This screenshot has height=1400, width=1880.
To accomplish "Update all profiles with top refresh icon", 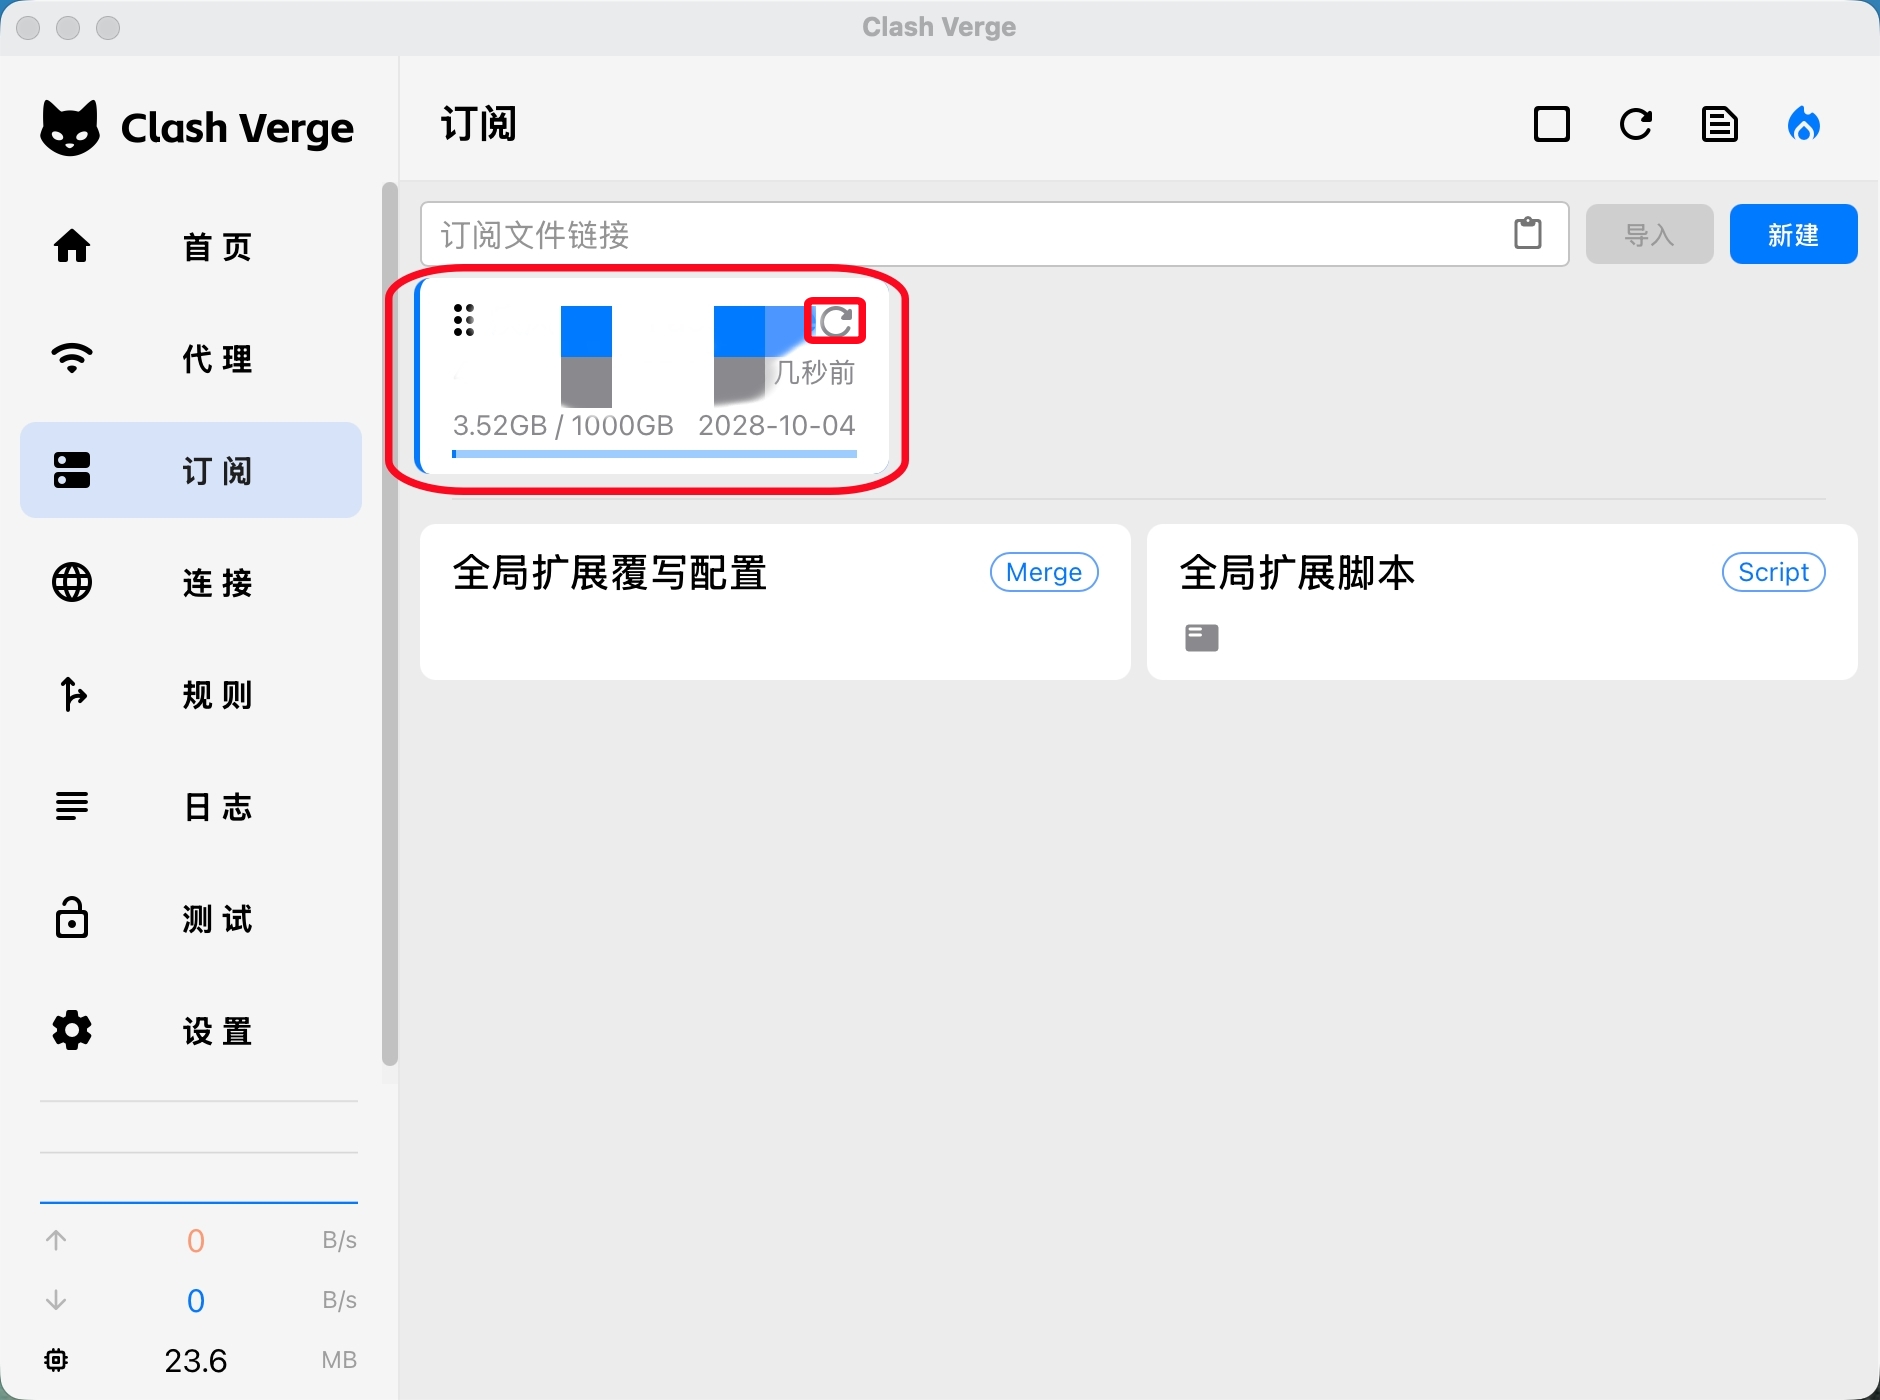I will [1635, 125].
